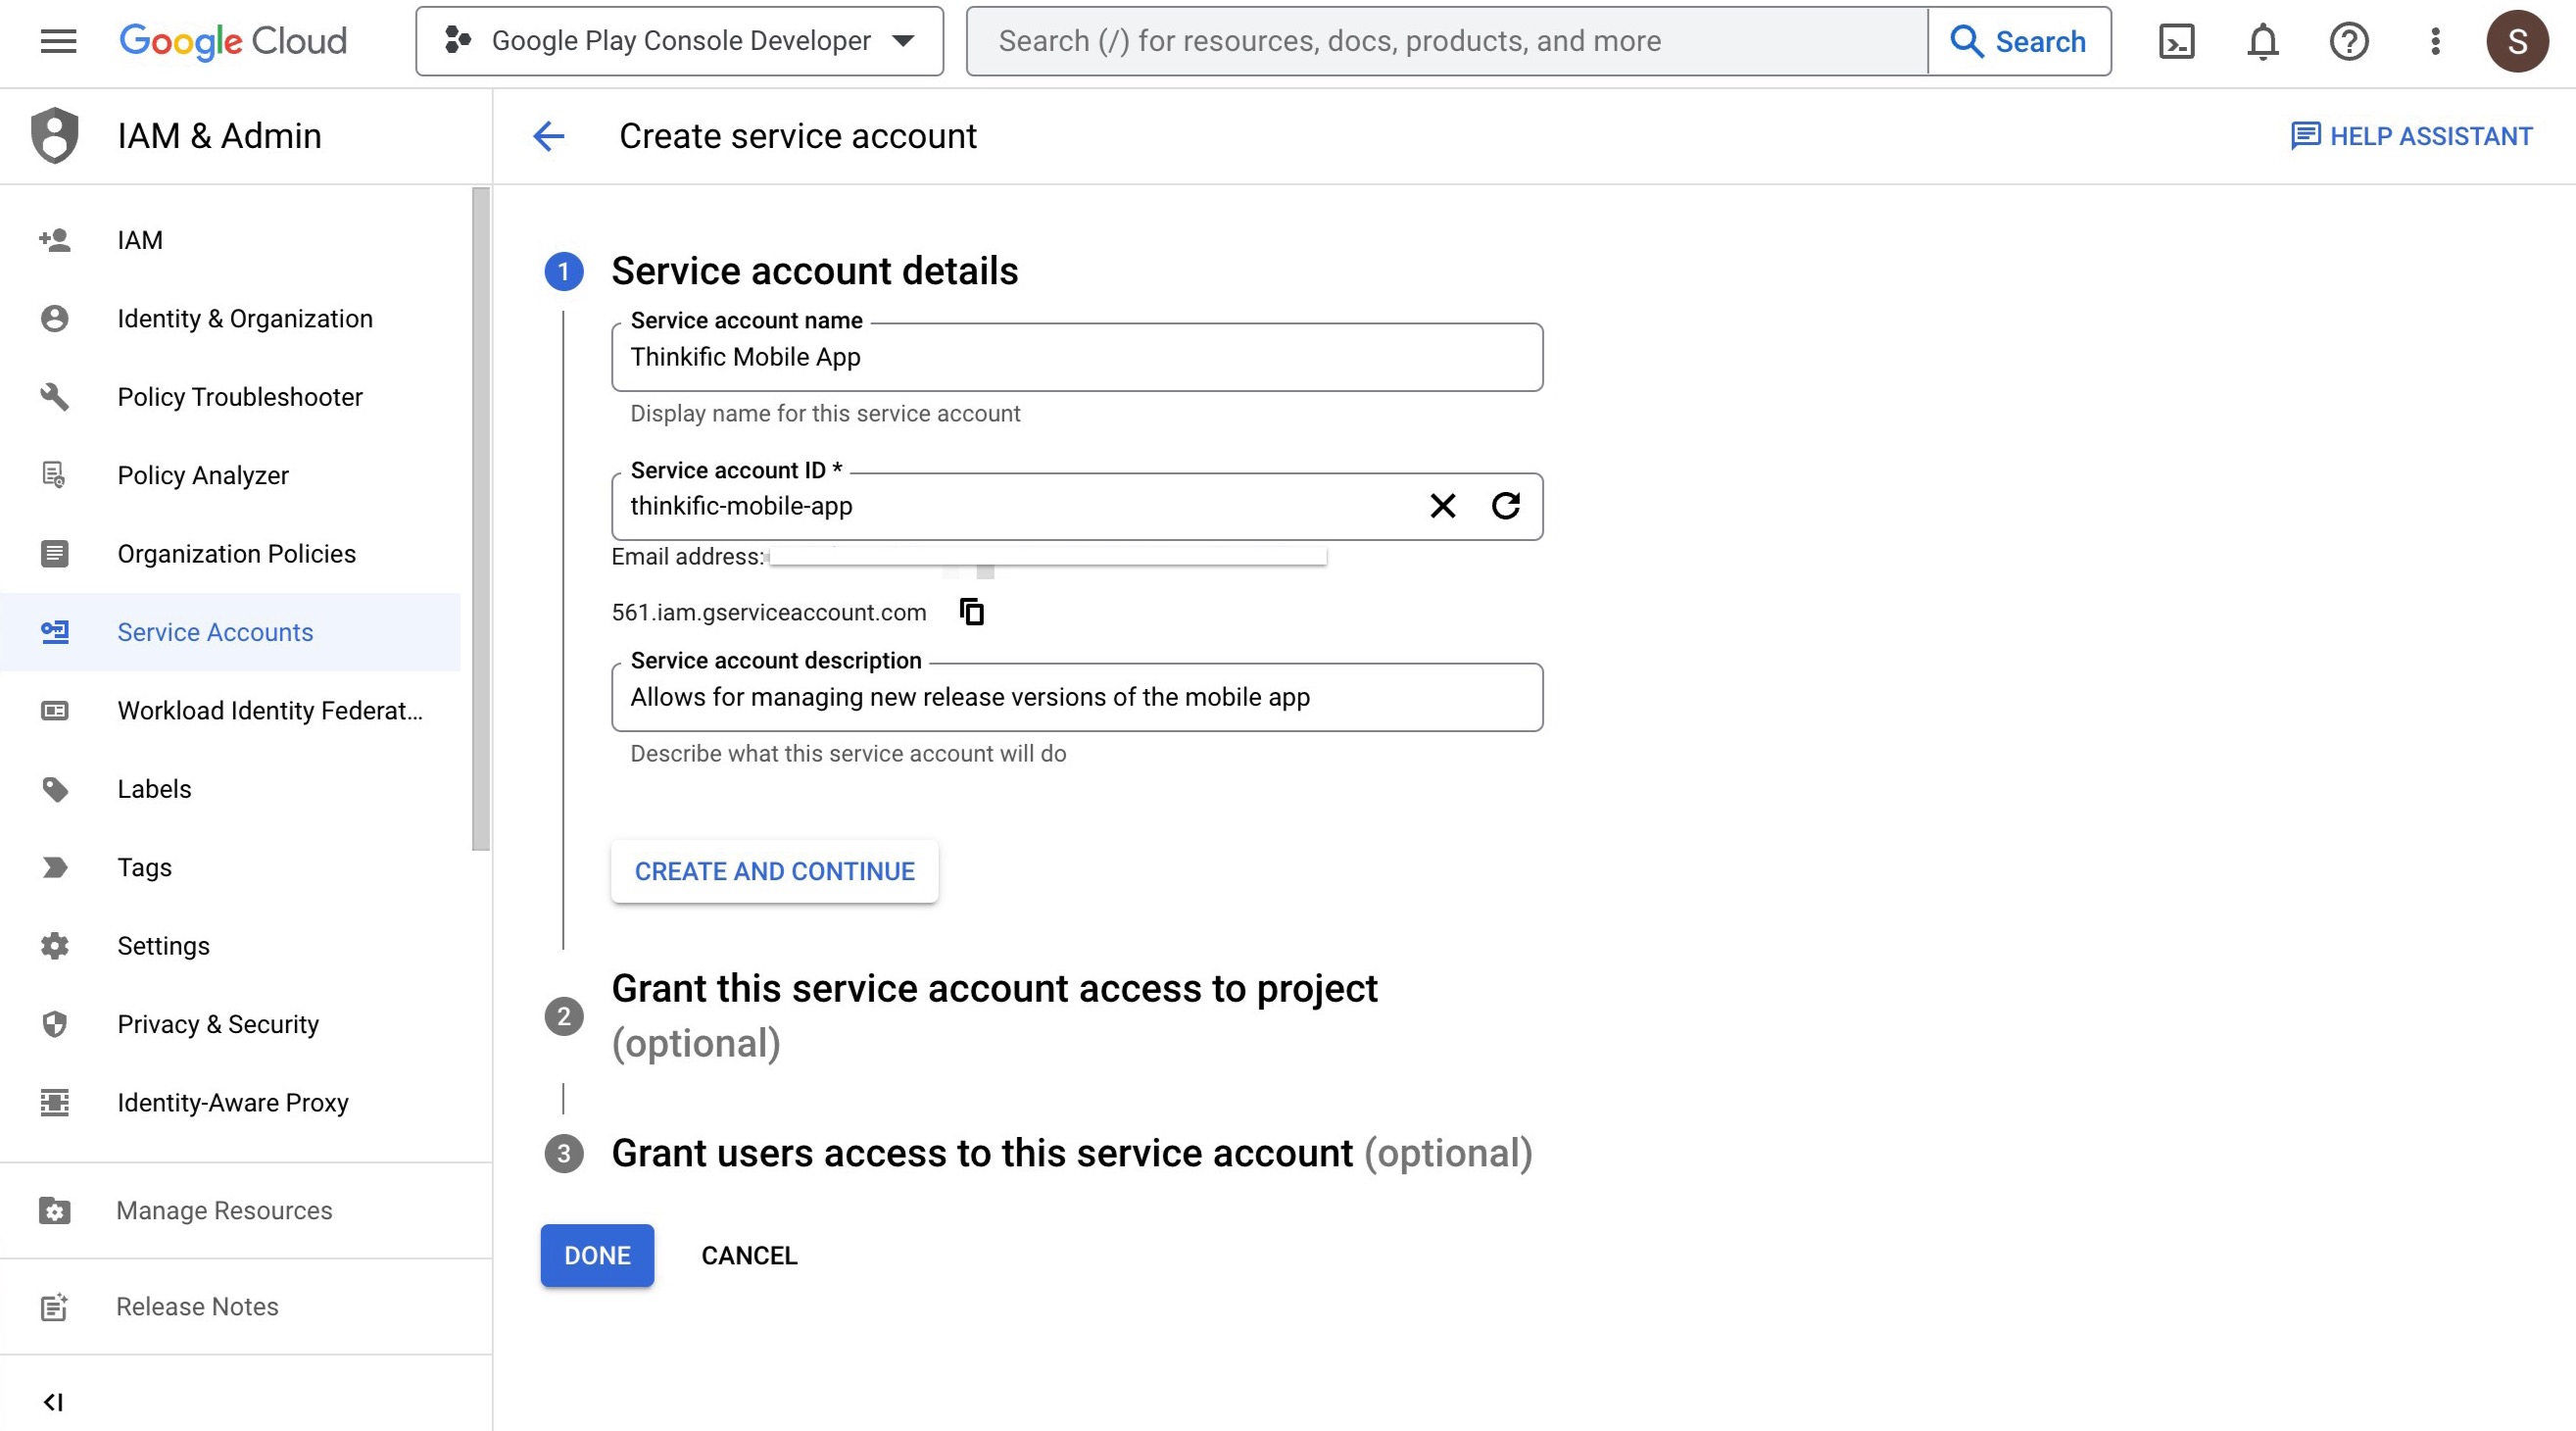Screen dimensions: 2576x1431
Task: Open Tags in the sidebar
Action: [x=230, y=867]
